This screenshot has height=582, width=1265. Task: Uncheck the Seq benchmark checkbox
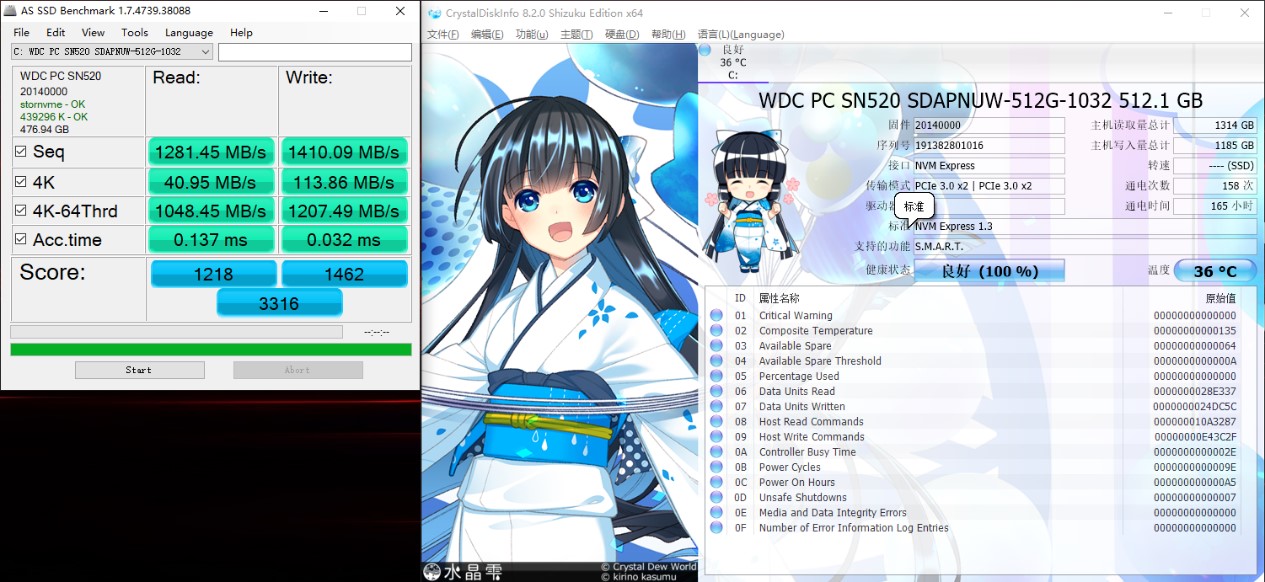(x=21, y=152)
